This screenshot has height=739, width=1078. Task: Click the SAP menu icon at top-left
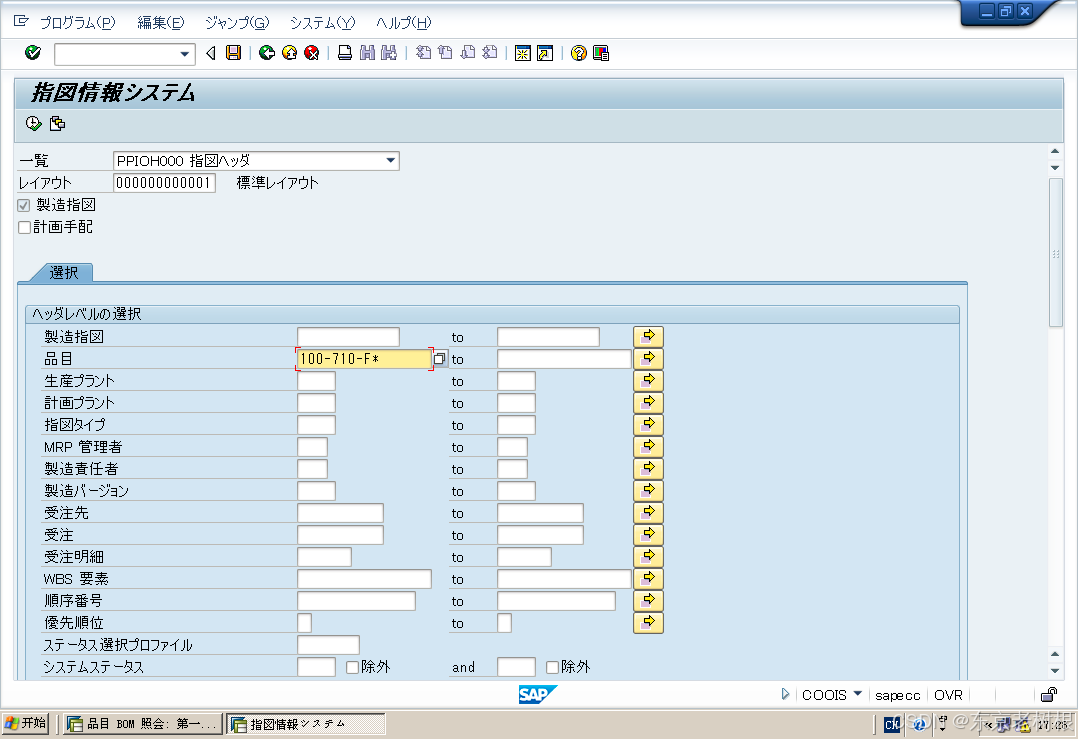21,22
